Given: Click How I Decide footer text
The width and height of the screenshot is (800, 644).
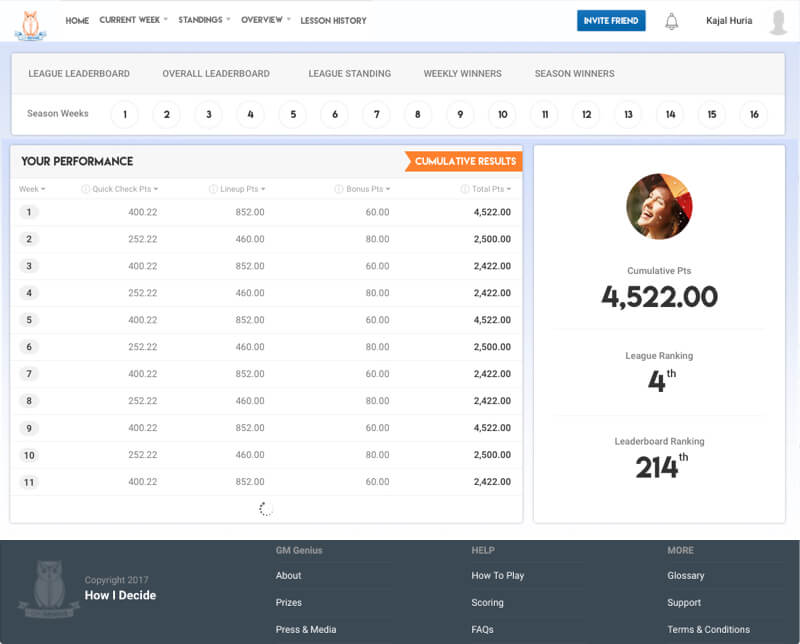Looking at the screenshot, I should (120, 595).
